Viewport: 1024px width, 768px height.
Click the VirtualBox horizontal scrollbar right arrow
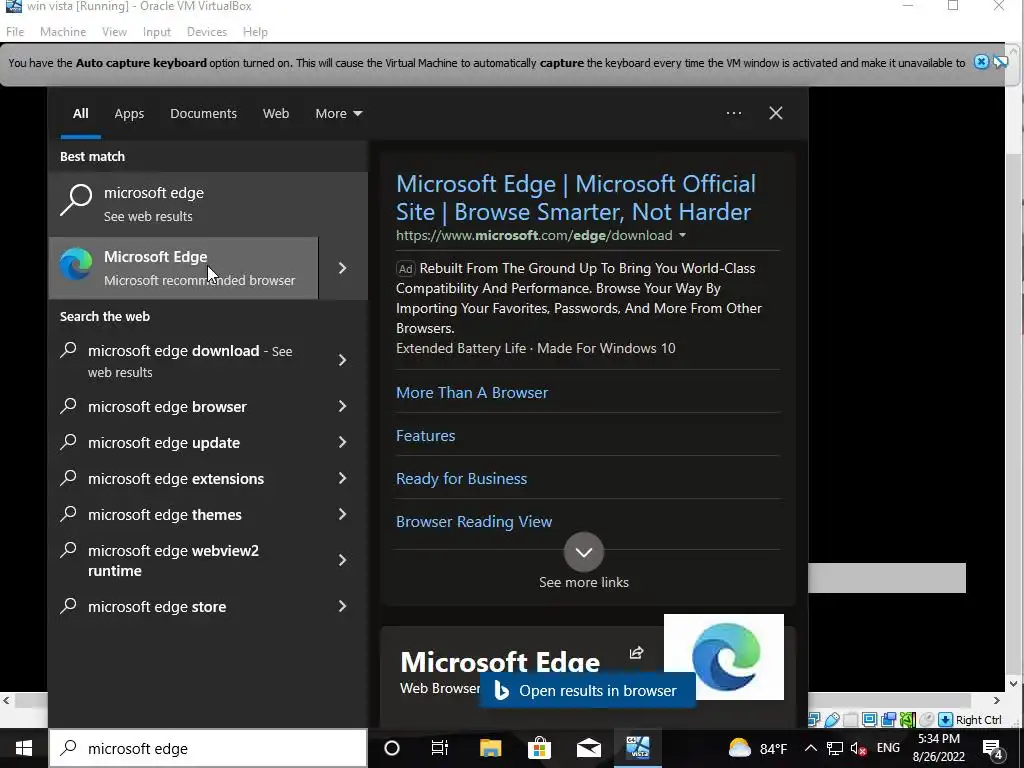pyautogui.click(x=997, y=701)
